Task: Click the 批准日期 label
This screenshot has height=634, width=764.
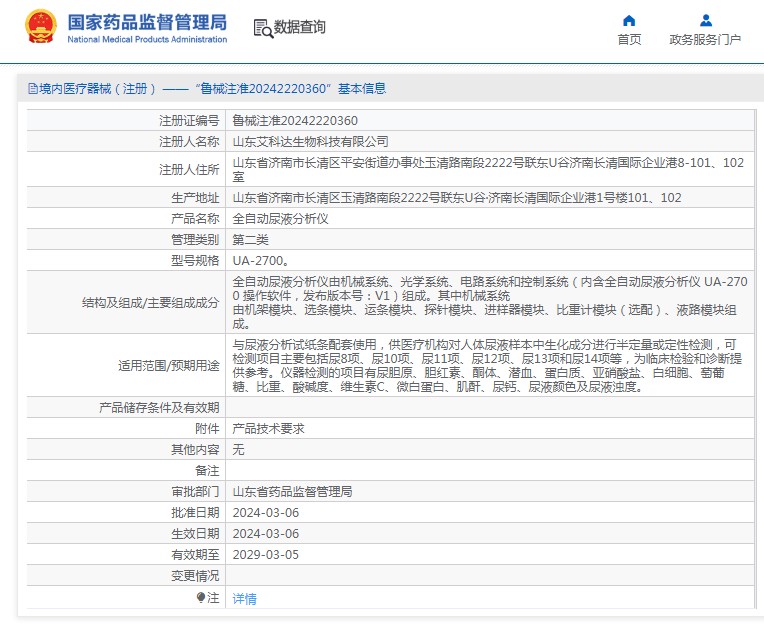Action: click(195, 512)
